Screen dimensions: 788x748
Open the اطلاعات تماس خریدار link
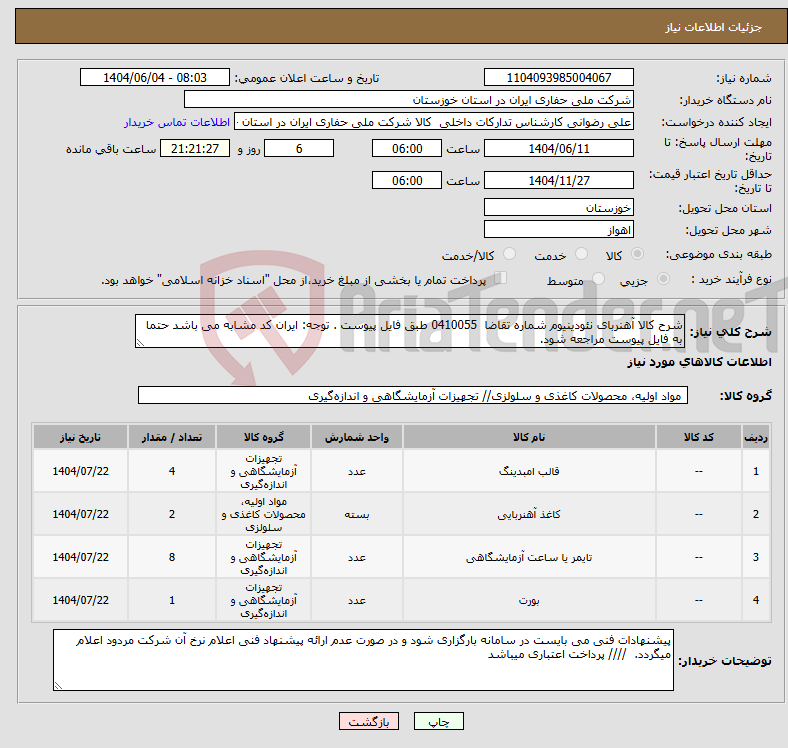coord(177,122)
